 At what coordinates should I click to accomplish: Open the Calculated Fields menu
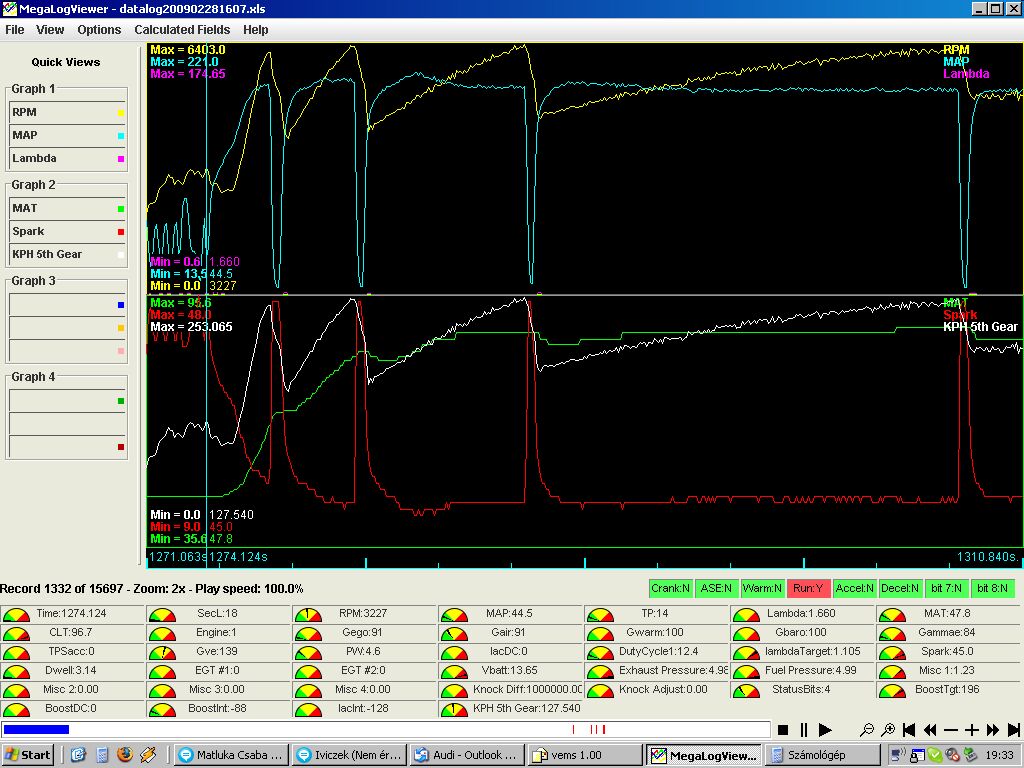pos(182,30)
